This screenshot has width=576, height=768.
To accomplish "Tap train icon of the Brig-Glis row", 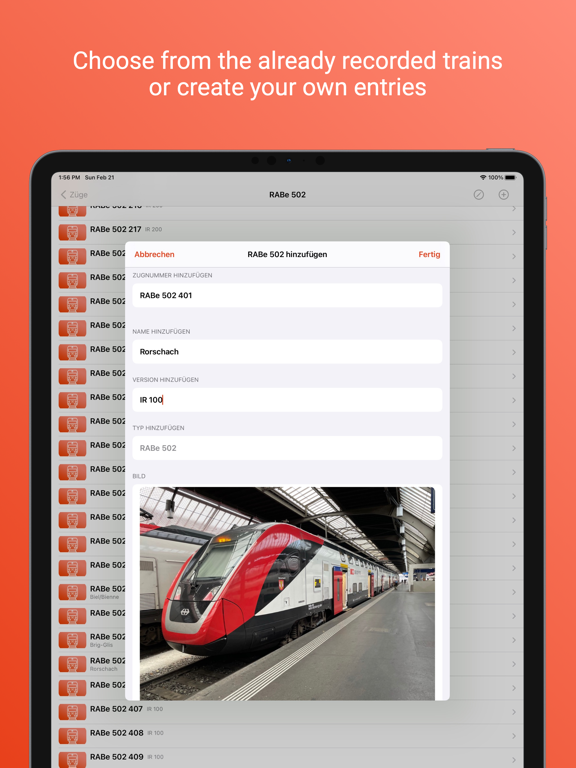I will pos(72,640).
